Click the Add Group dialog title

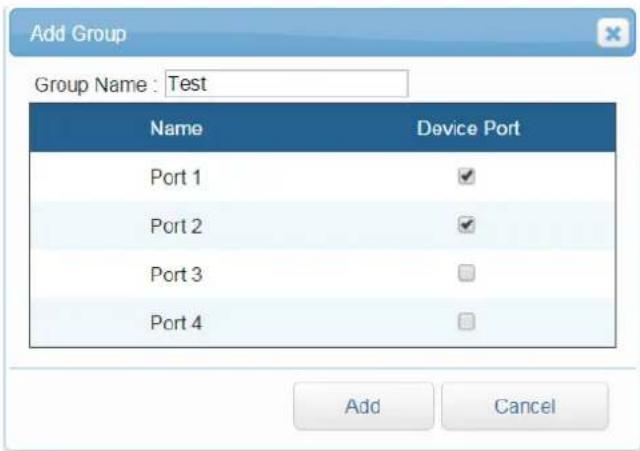click(x=78, y=33)
